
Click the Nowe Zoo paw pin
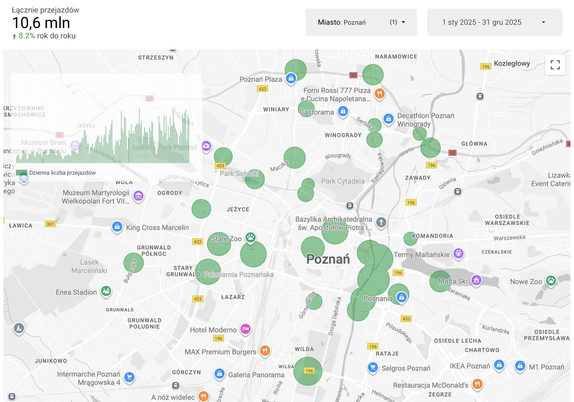tap(551, 281)
